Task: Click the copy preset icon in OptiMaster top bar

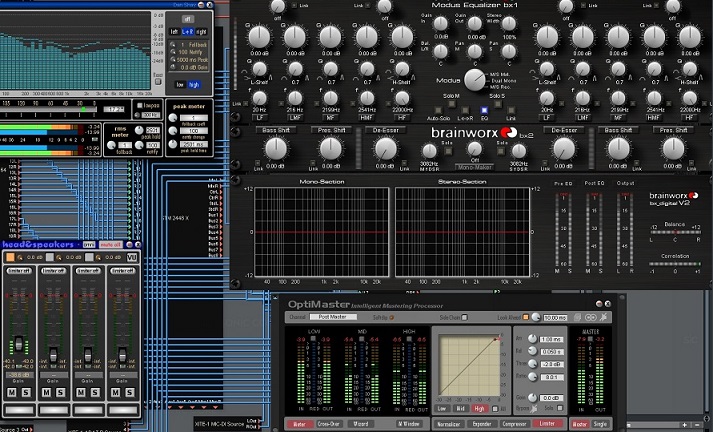Action: [x=577, y=317]
